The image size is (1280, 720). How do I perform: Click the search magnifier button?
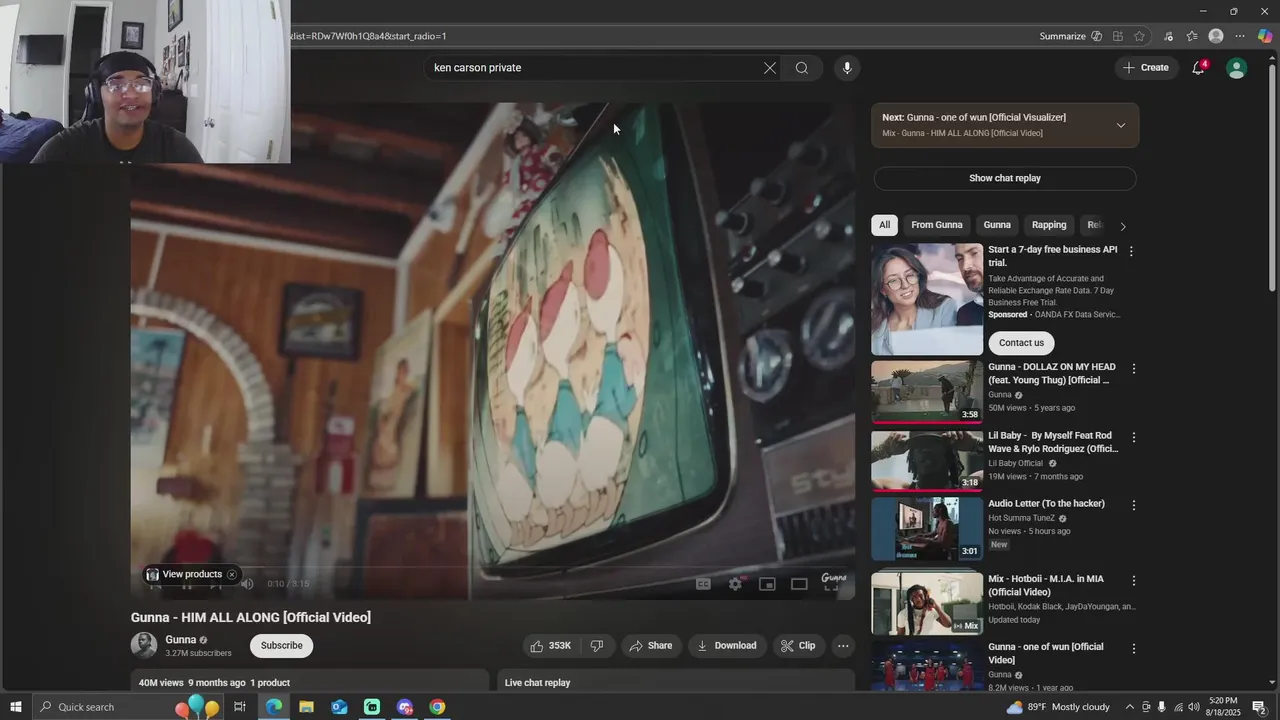(x=802, y=68)
